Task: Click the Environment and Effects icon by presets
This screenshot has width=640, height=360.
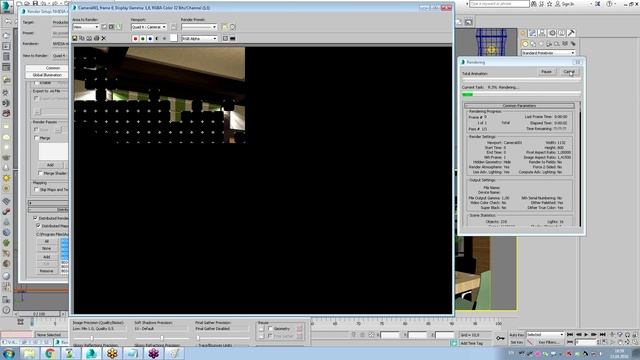Action: pos(233,27)
